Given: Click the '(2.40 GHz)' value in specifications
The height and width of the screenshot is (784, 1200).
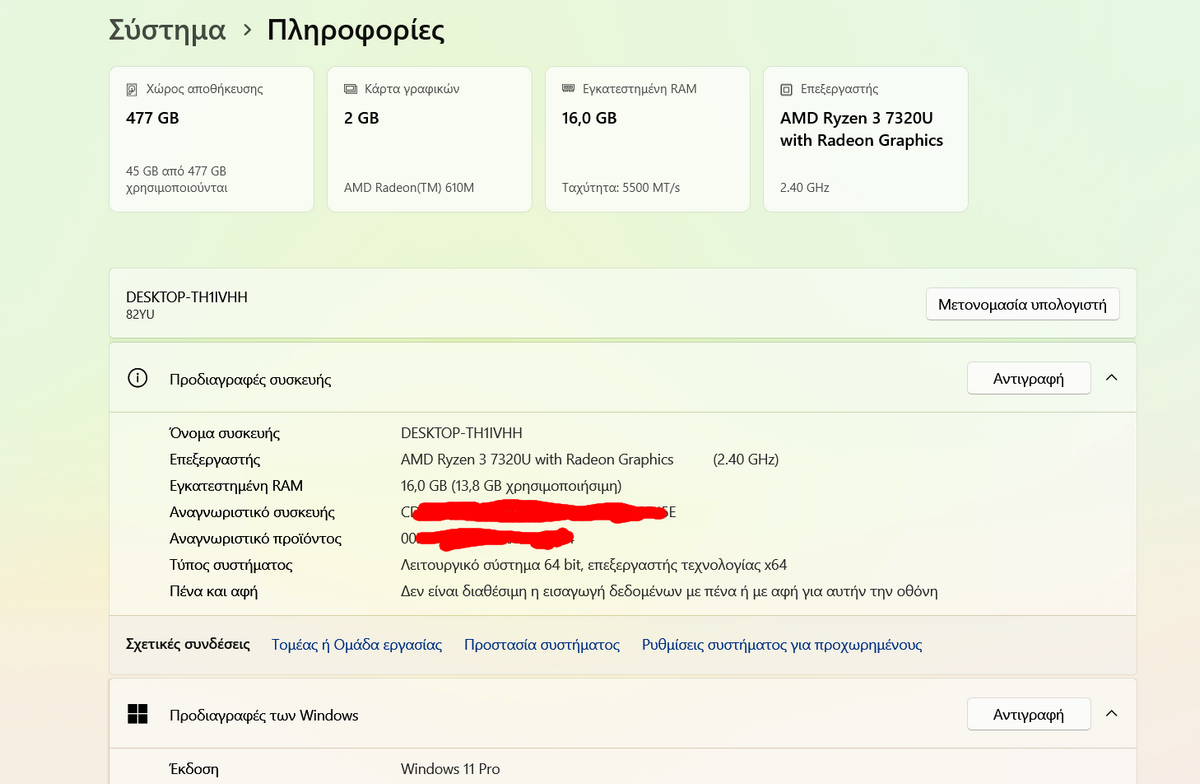Looking at the screenshot, I should (x=746, y=459).
